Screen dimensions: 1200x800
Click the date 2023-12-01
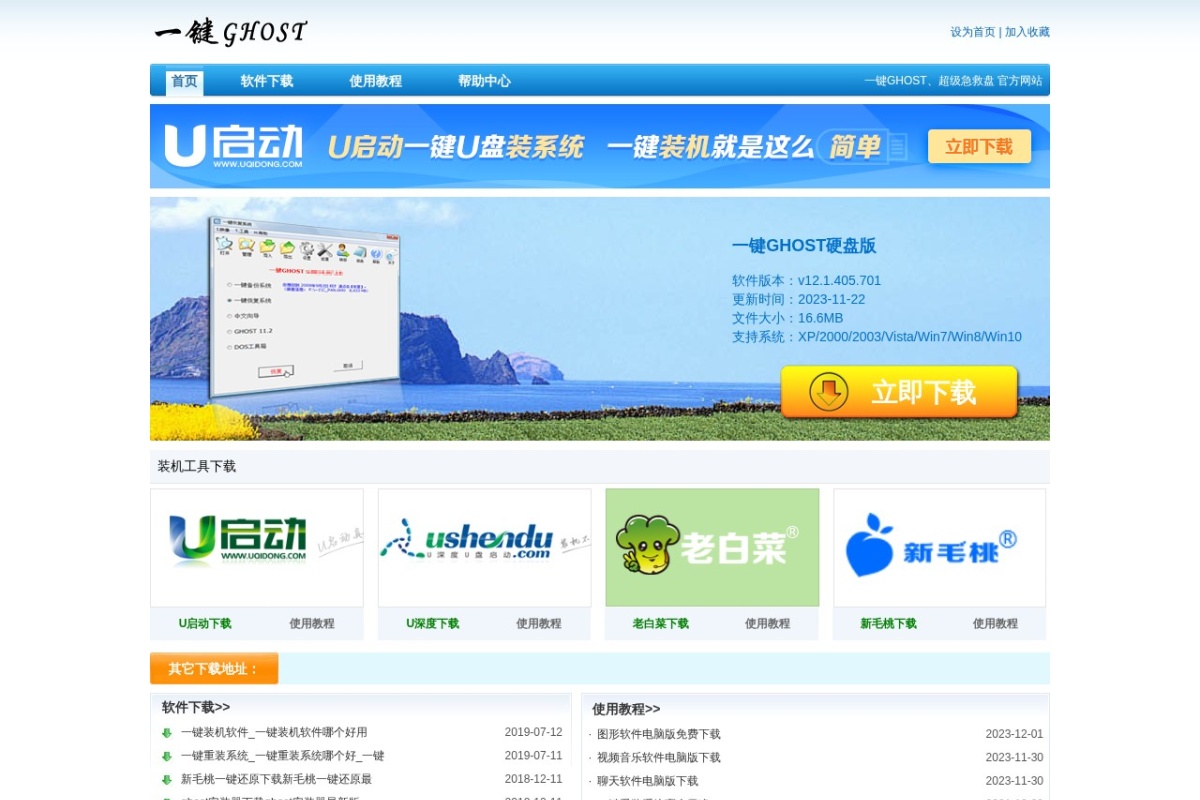[1014, 734]
